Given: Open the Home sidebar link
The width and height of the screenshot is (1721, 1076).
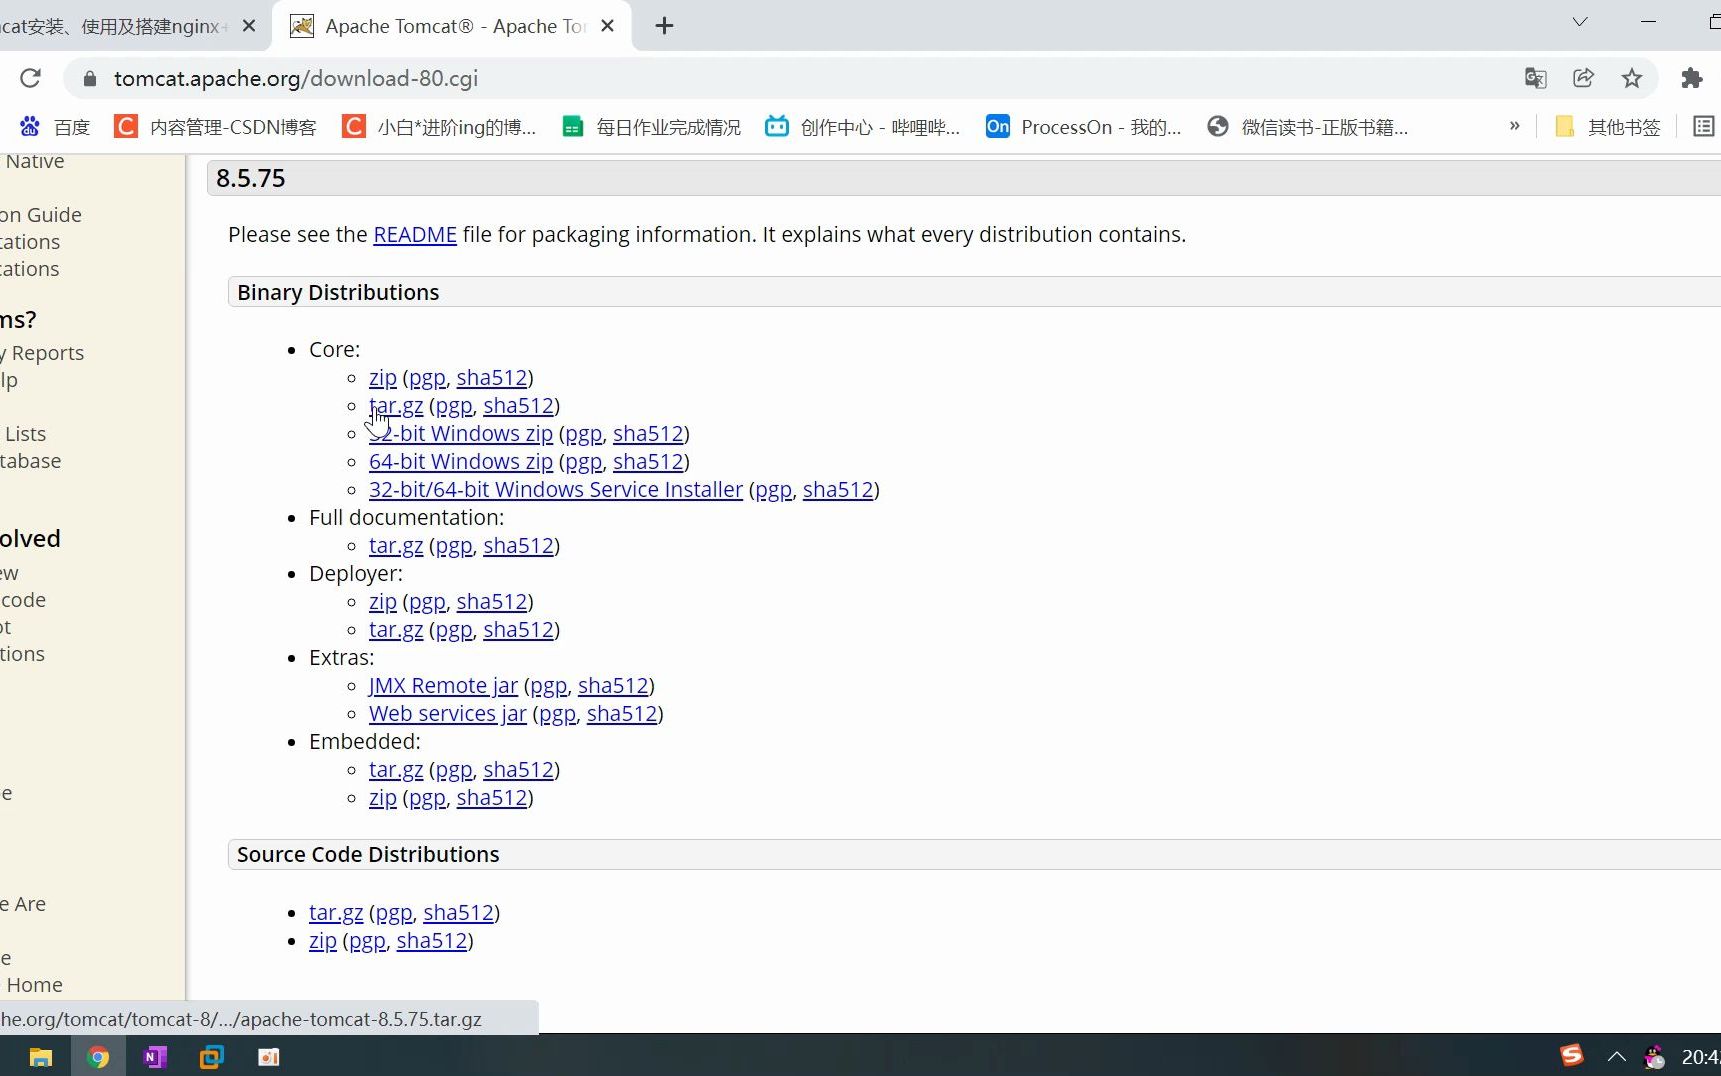Looking at the screenshot, I should pyautogui.click(x=34, y=985).
